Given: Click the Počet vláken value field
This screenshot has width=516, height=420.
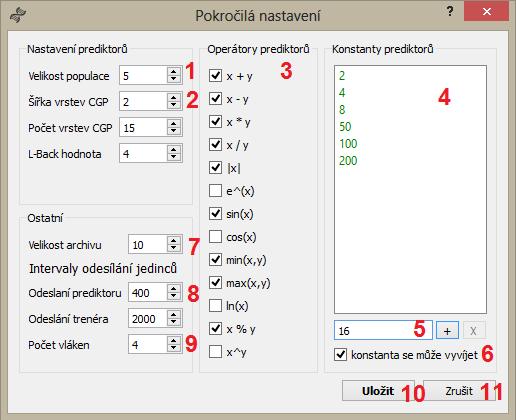Looking at the screenshot, I should [148, 345].
